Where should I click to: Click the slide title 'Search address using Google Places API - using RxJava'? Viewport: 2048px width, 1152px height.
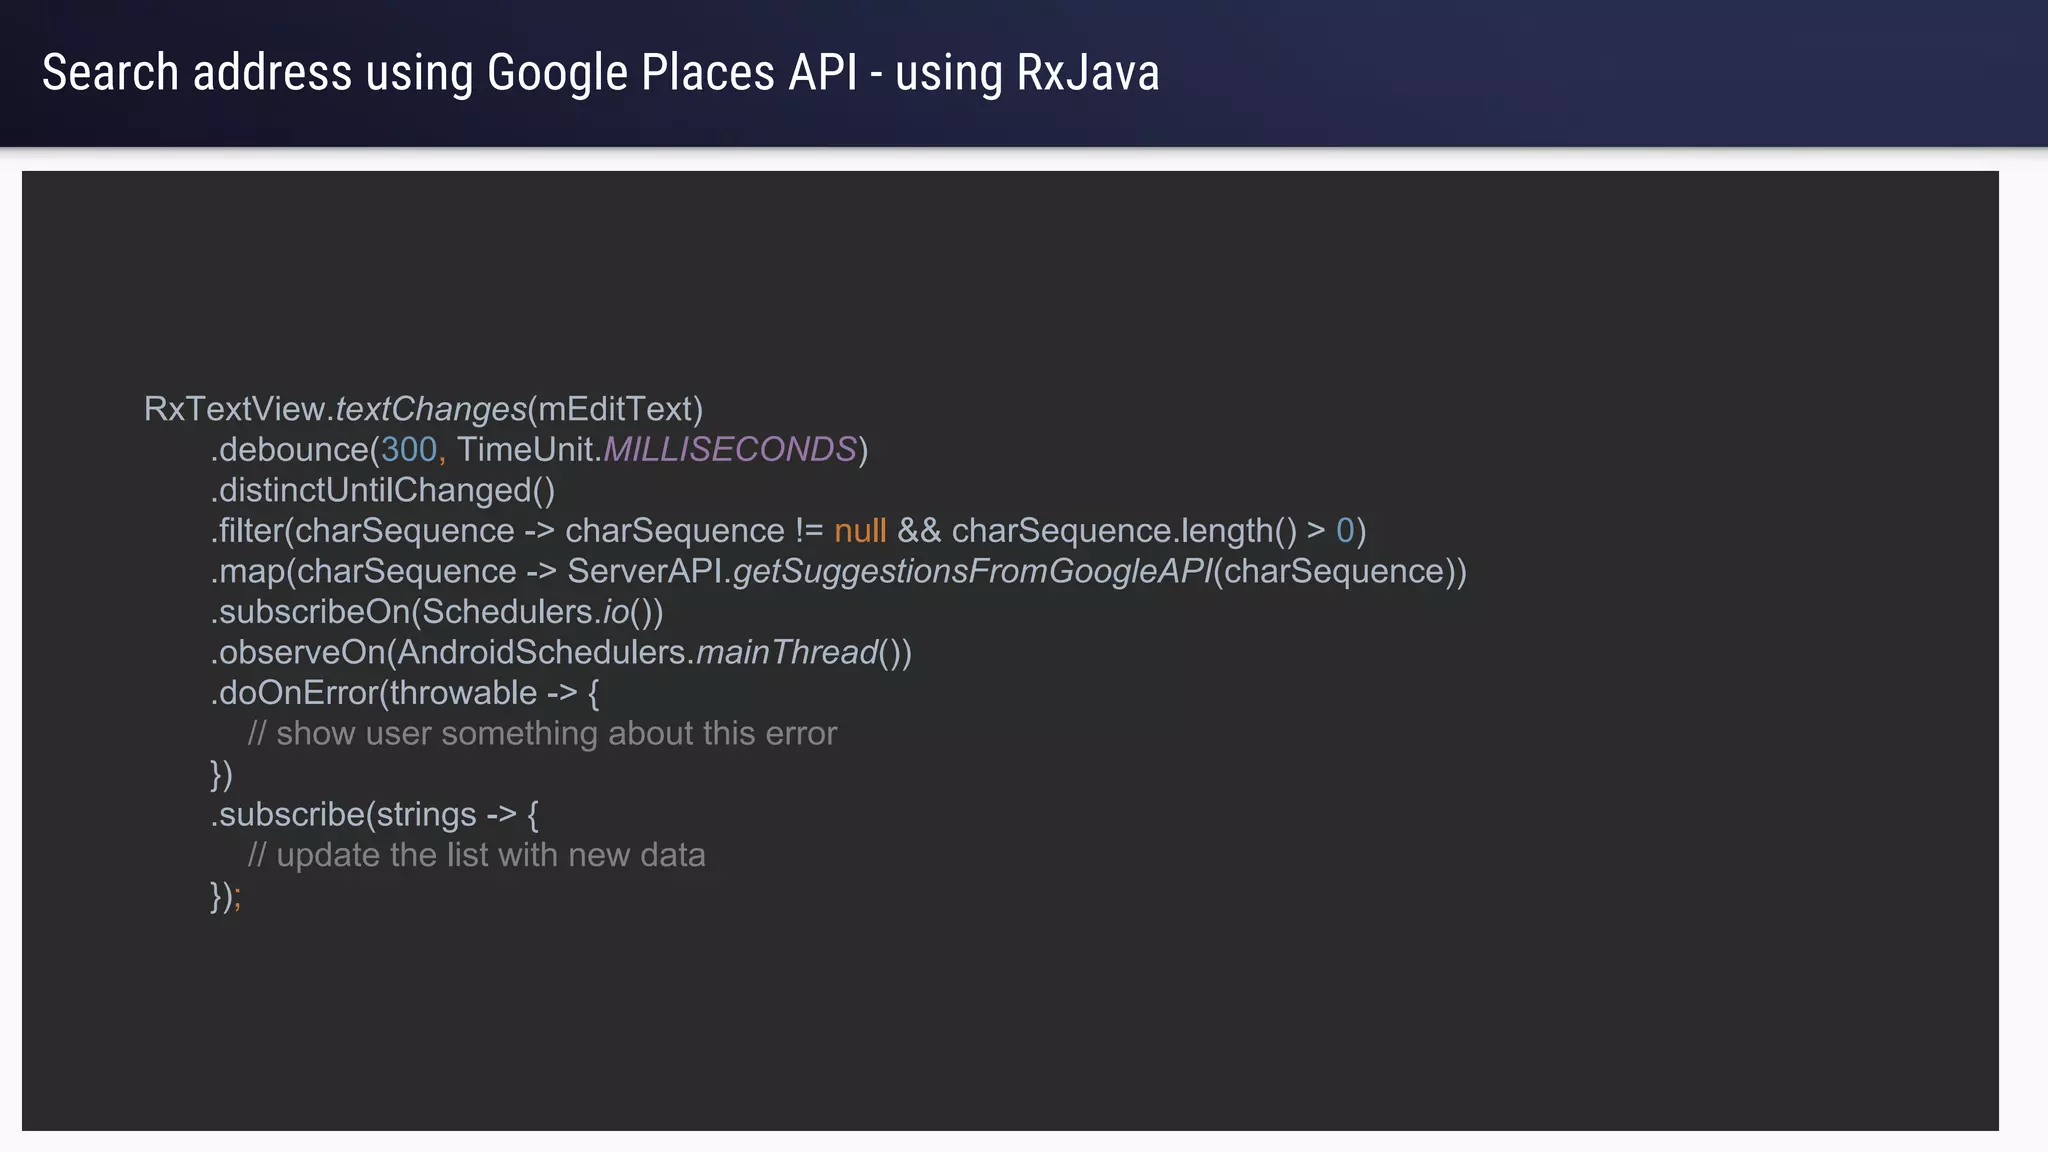coord(601,73)
